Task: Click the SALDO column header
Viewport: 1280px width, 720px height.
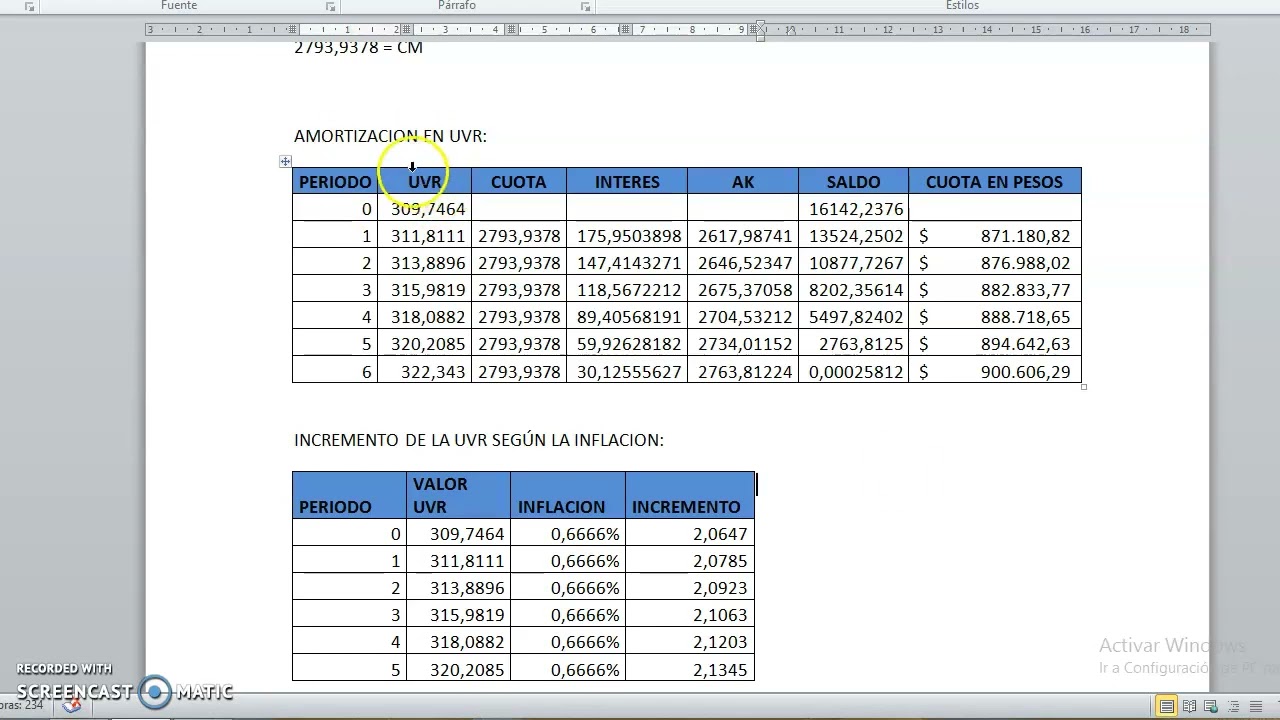Action: click(x=853, y=181)
